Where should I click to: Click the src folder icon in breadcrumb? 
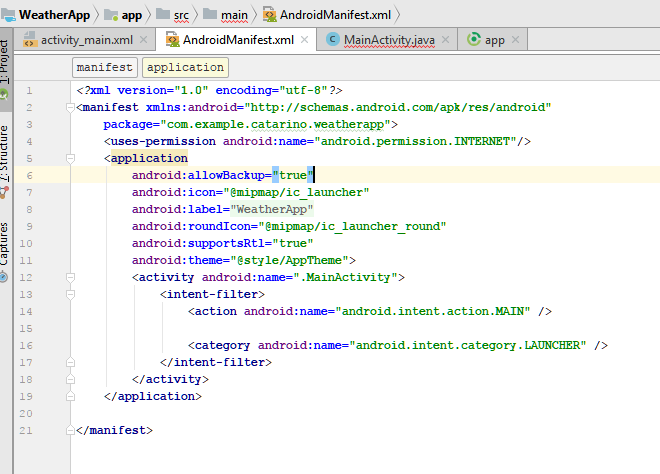pyautogui.click(x=163, y=14)
